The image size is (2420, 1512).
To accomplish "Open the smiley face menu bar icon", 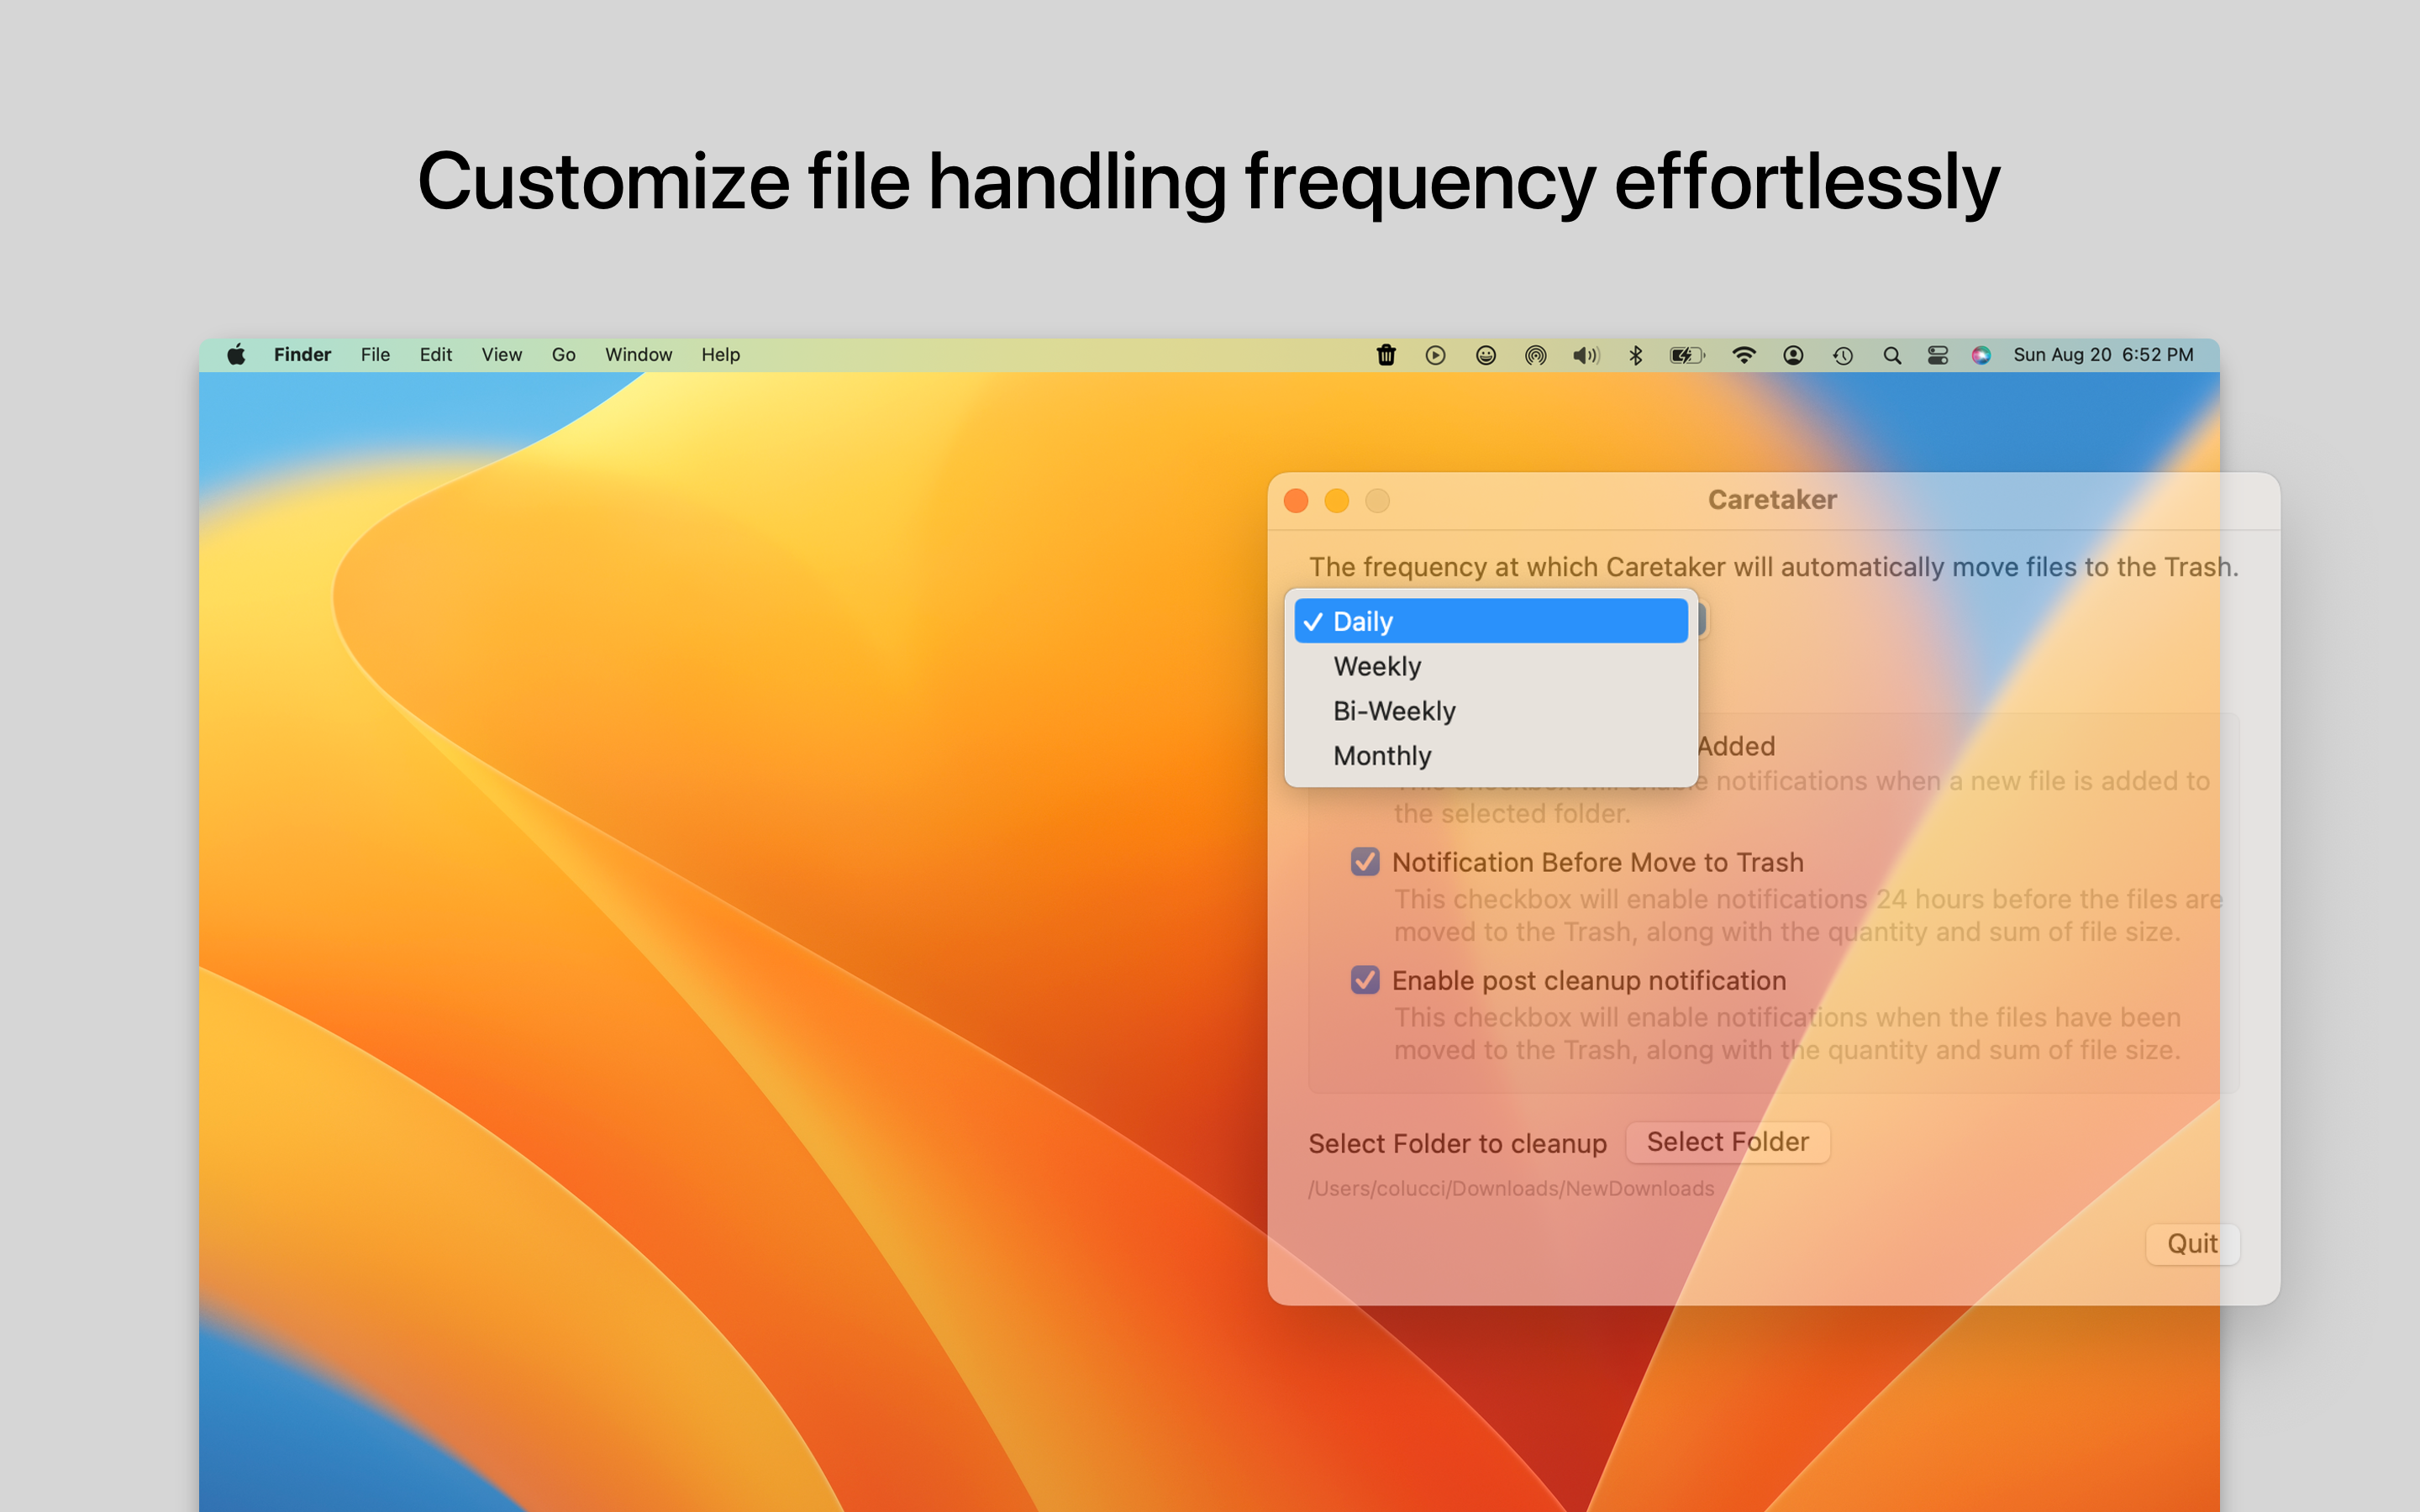I will coord(1486,355).
